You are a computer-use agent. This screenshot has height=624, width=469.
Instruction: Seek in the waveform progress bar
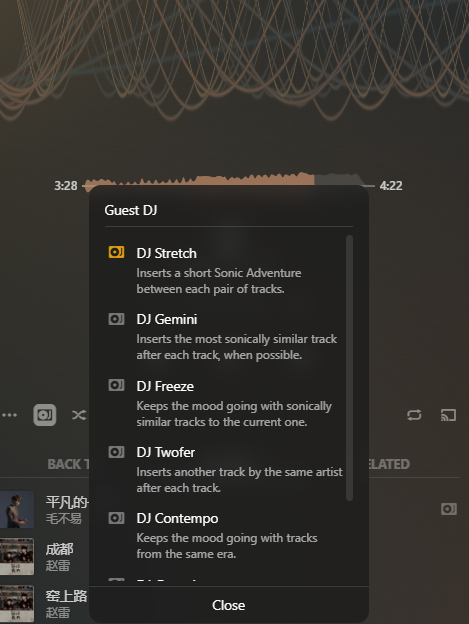click(x=229, y=181)
